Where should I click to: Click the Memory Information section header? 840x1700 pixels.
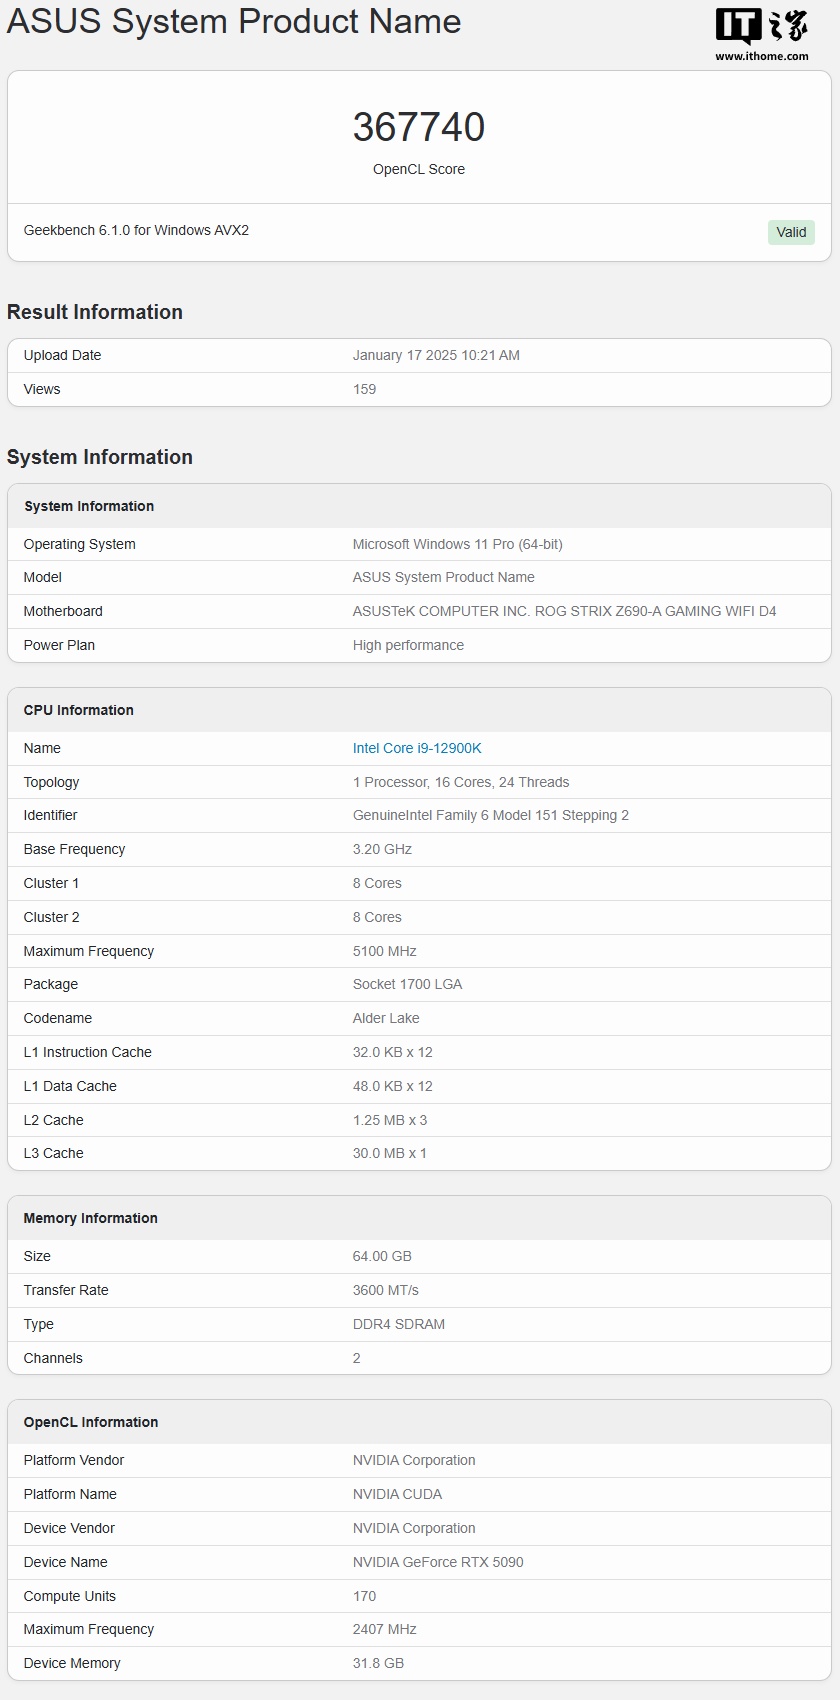(x=91, y=1218)
